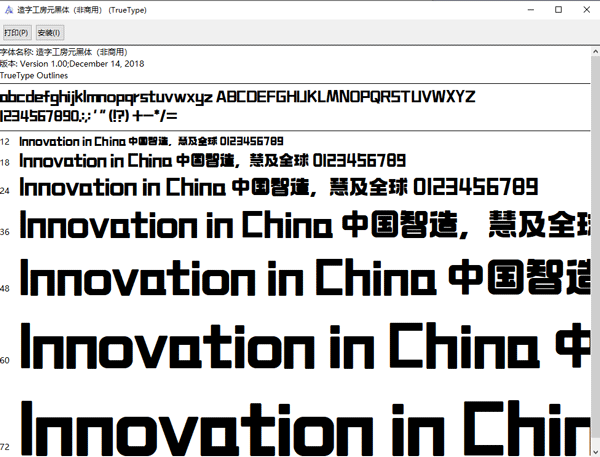Click the size 60 sample text line
The height and width of the screenshot is (457, 600).
(305, 346)
